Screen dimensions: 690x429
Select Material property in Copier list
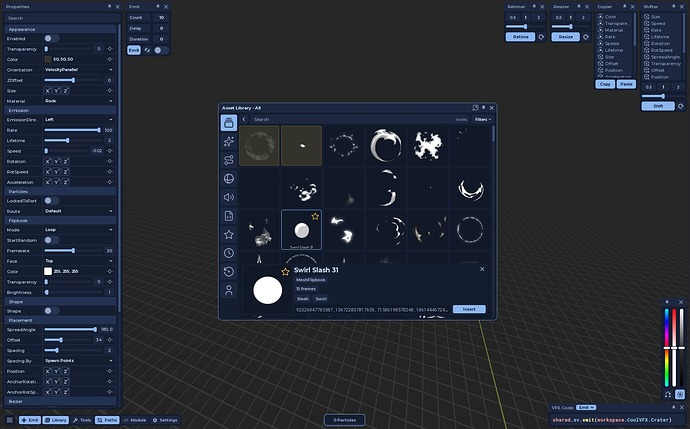pyautogui.click(x=614, y=30)
